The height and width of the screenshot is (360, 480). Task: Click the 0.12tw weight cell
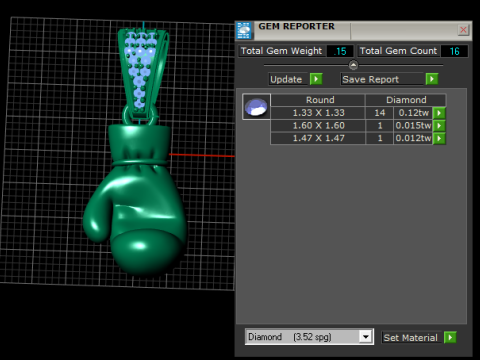413,113
